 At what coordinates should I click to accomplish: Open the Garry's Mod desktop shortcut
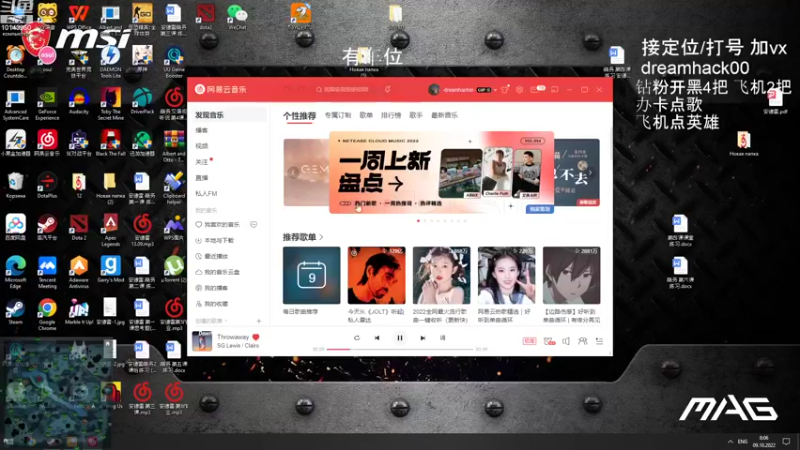click(x=110, y=269)
